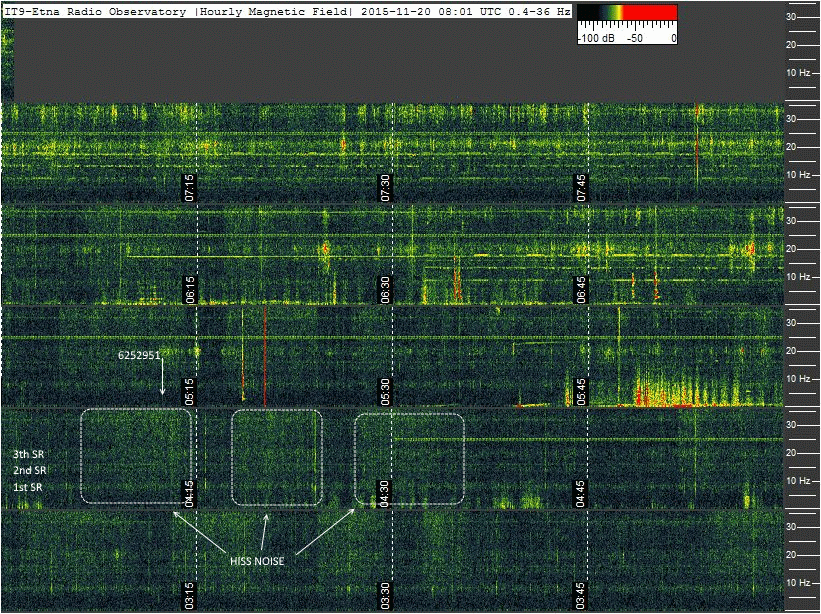Select the 06:15 time marker

pos(189,289)
